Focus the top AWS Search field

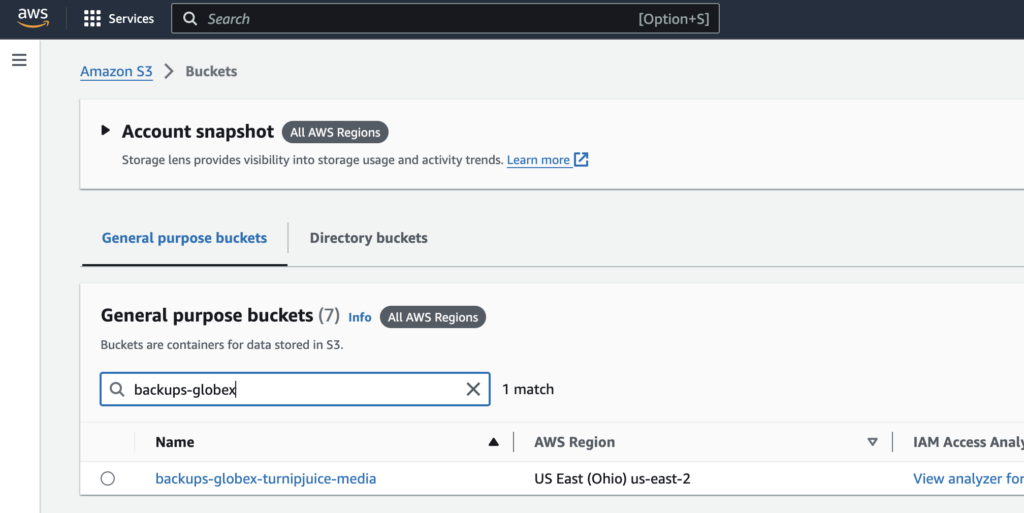point(420,19)
